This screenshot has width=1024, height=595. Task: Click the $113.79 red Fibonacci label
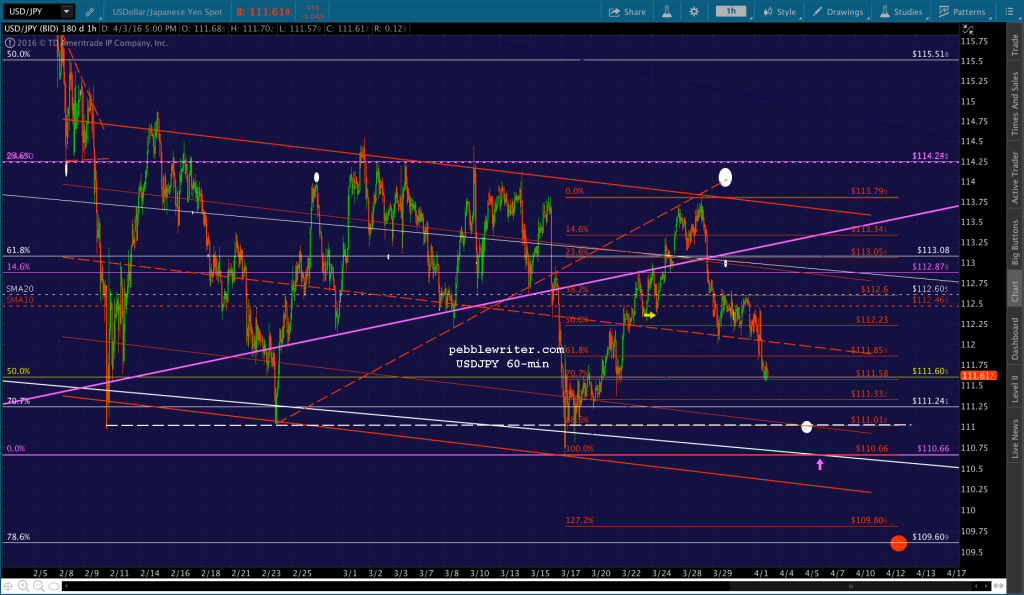click(869, 191)
